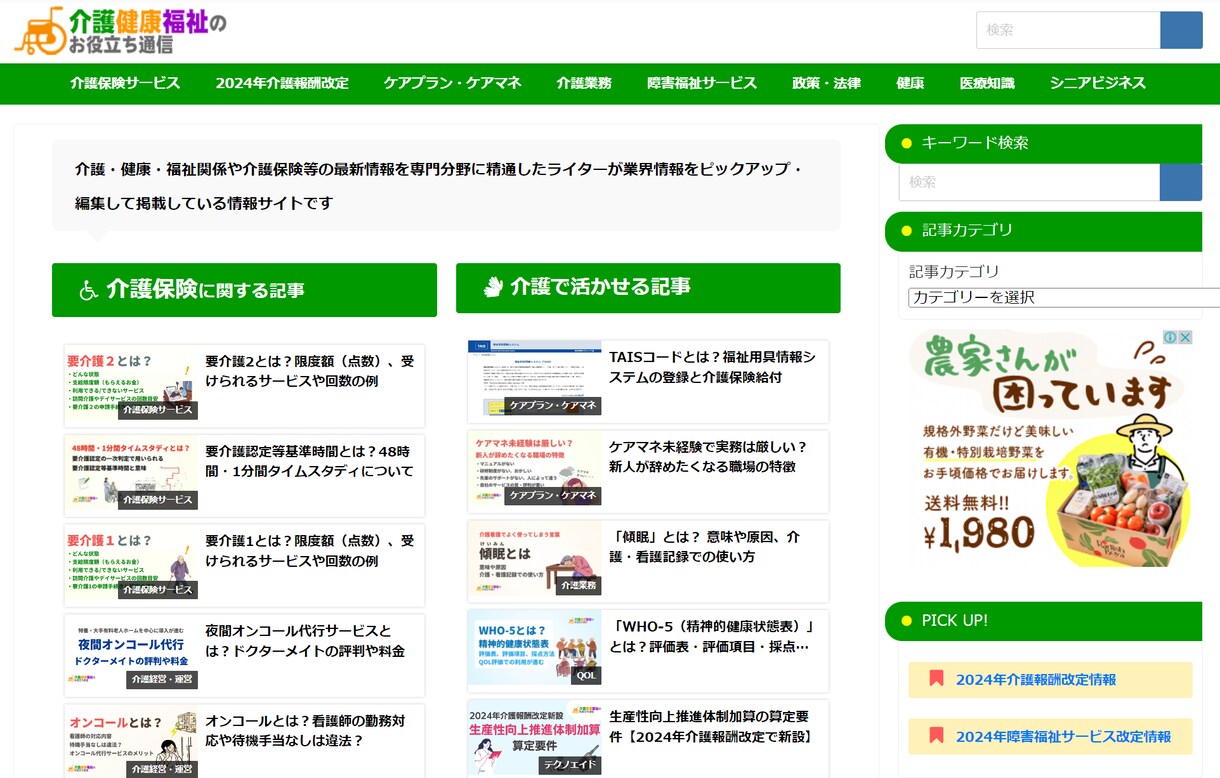This screenshot has width=1220, height=778.
Task: Open article TAISコードとは？福祉用具情報システム
Action: 712,367
